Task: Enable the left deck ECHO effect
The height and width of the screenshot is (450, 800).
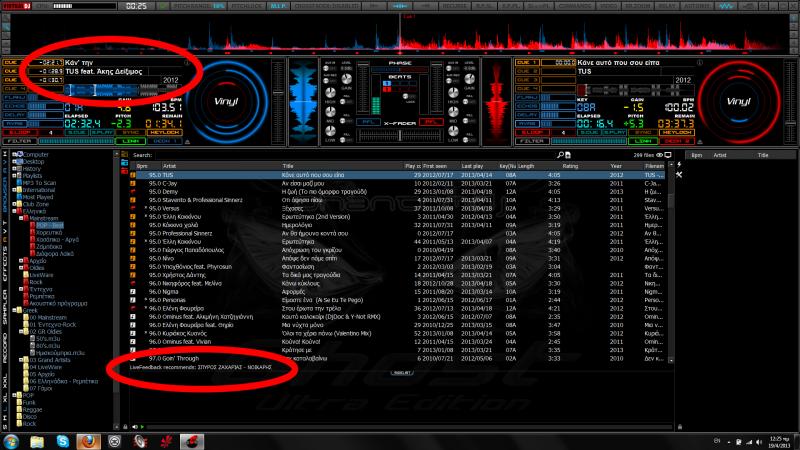Action: (x=13, y=106)
